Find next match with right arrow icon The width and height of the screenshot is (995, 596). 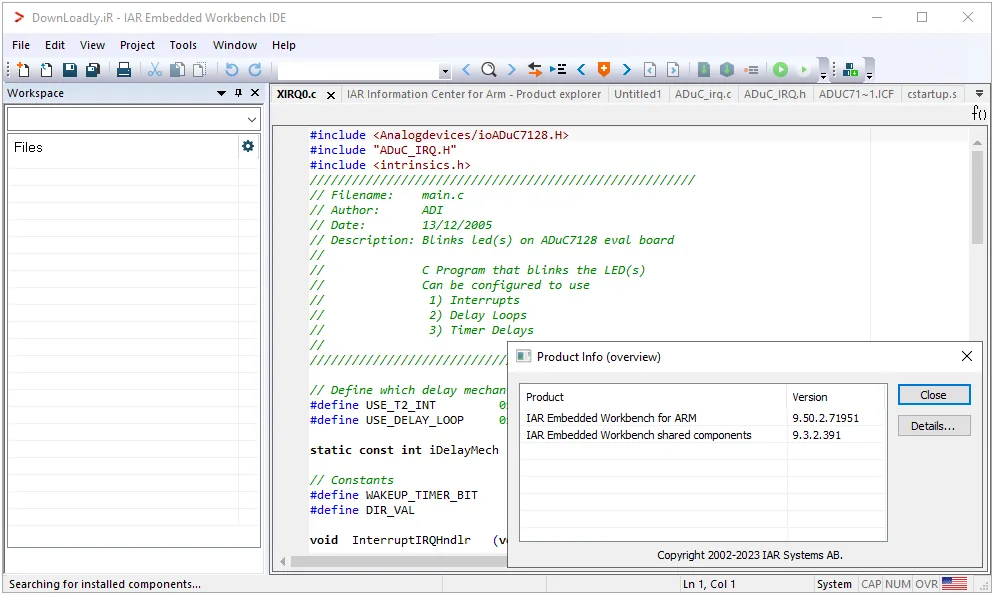point(511,70)
